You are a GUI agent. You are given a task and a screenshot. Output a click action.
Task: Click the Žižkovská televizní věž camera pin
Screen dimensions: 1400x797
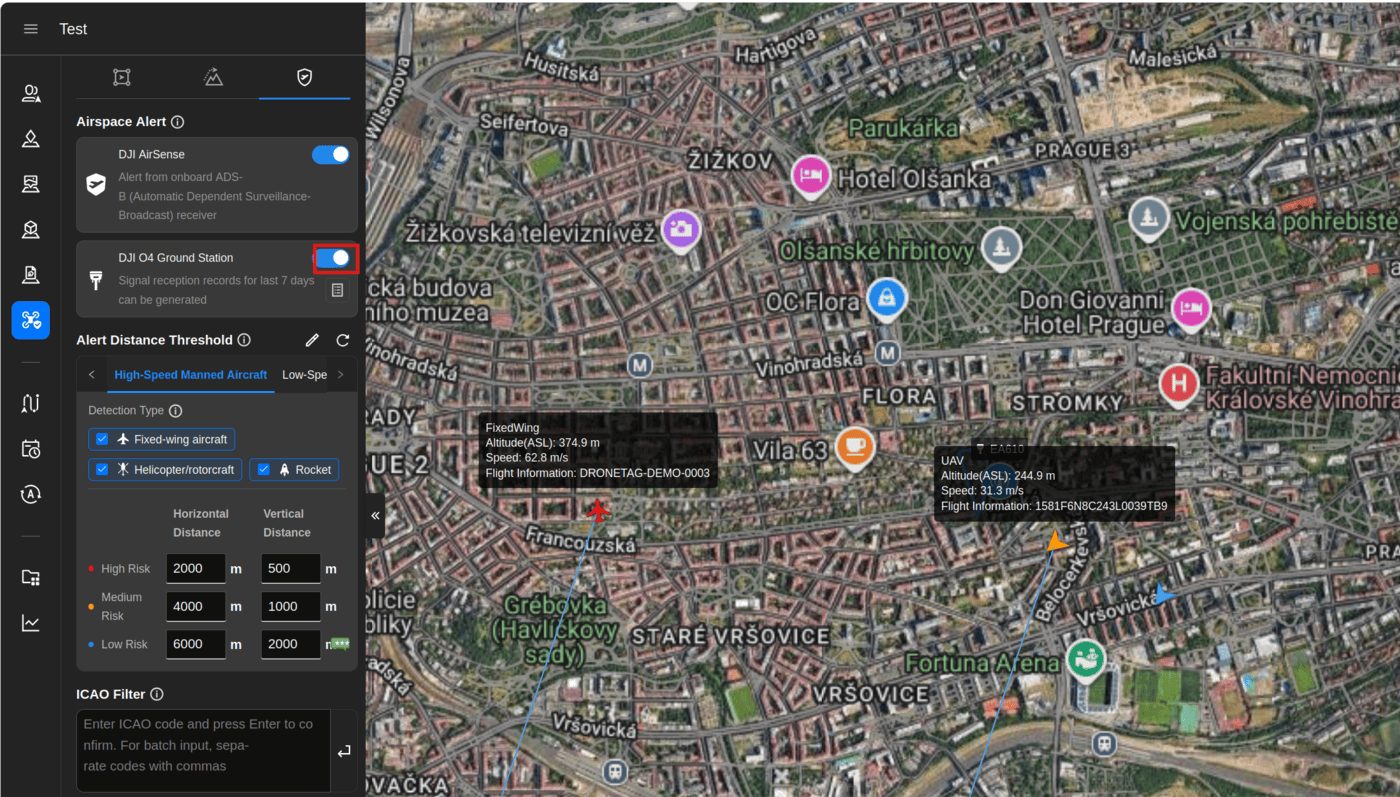pyautogui.click(x=682, y=230)
